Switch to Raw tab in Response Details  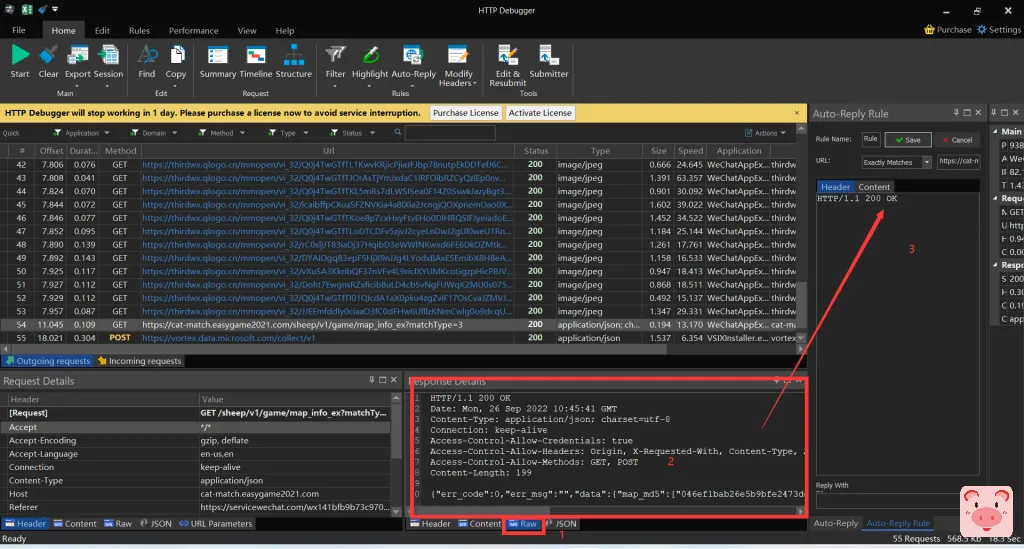(523, 524)
